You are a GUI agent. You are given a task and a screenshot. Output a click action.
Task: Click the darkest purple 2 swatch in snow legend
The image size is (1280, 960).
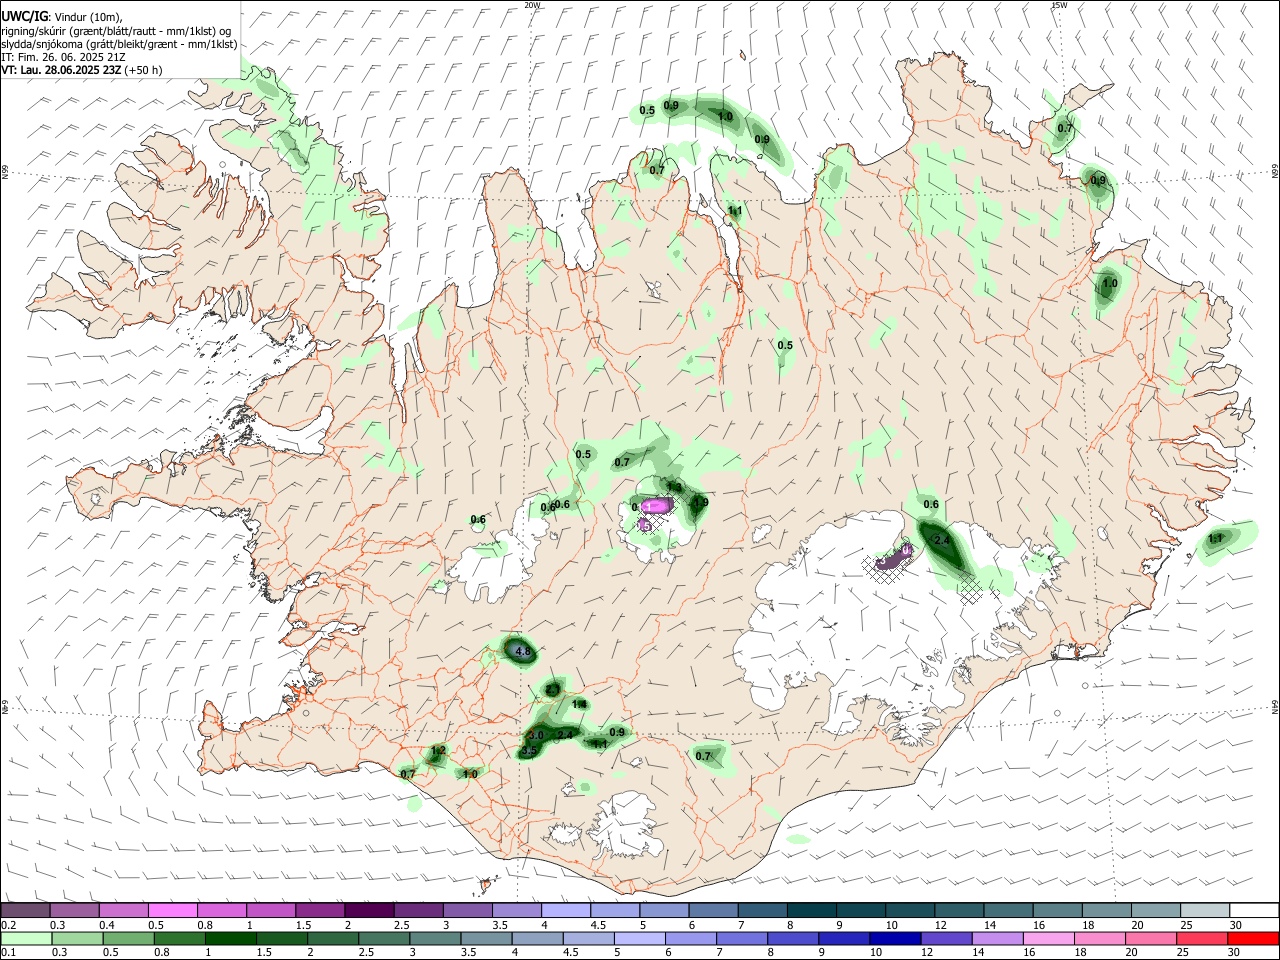click(x=369, y=911)
